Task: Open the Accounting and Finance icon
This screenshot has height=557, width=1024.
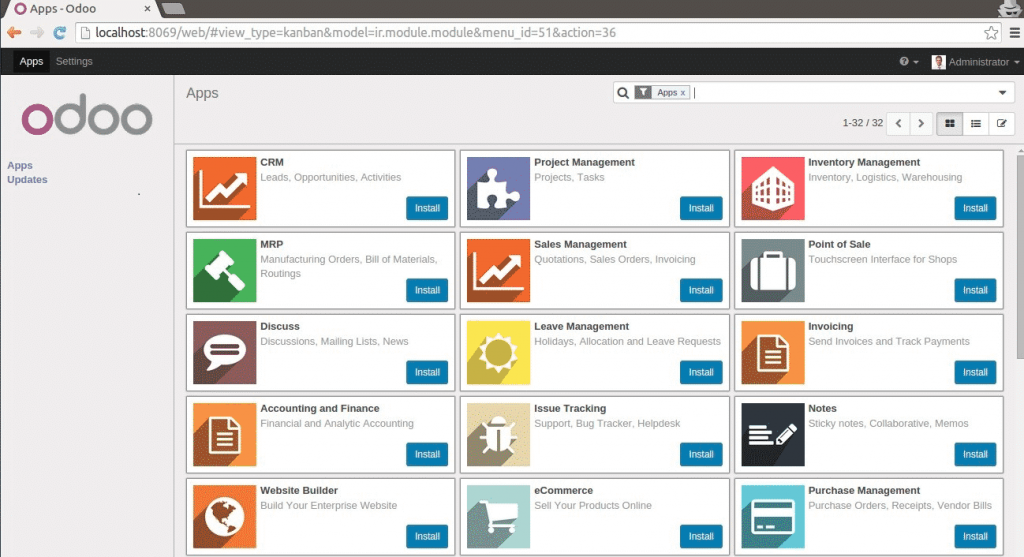Action: (225, 434)
